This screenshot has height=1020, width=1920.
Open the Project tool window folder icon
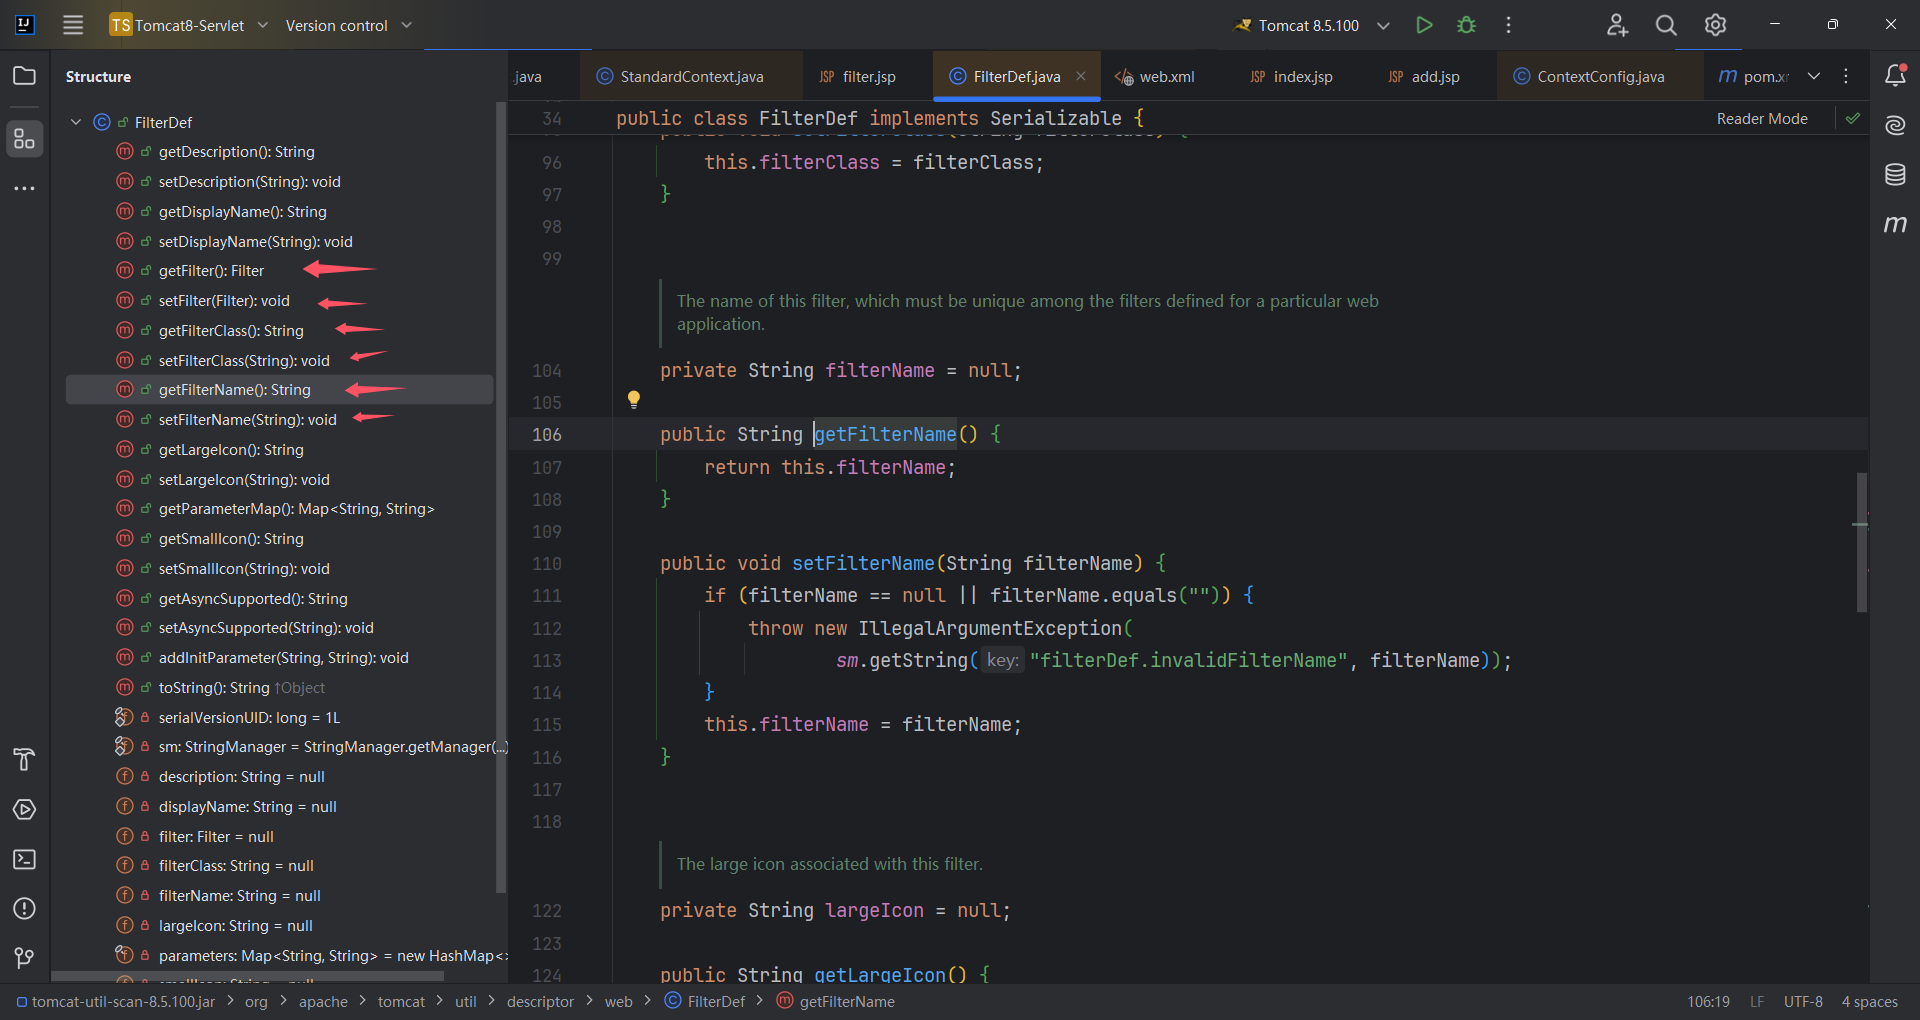(x=24, y=76)
